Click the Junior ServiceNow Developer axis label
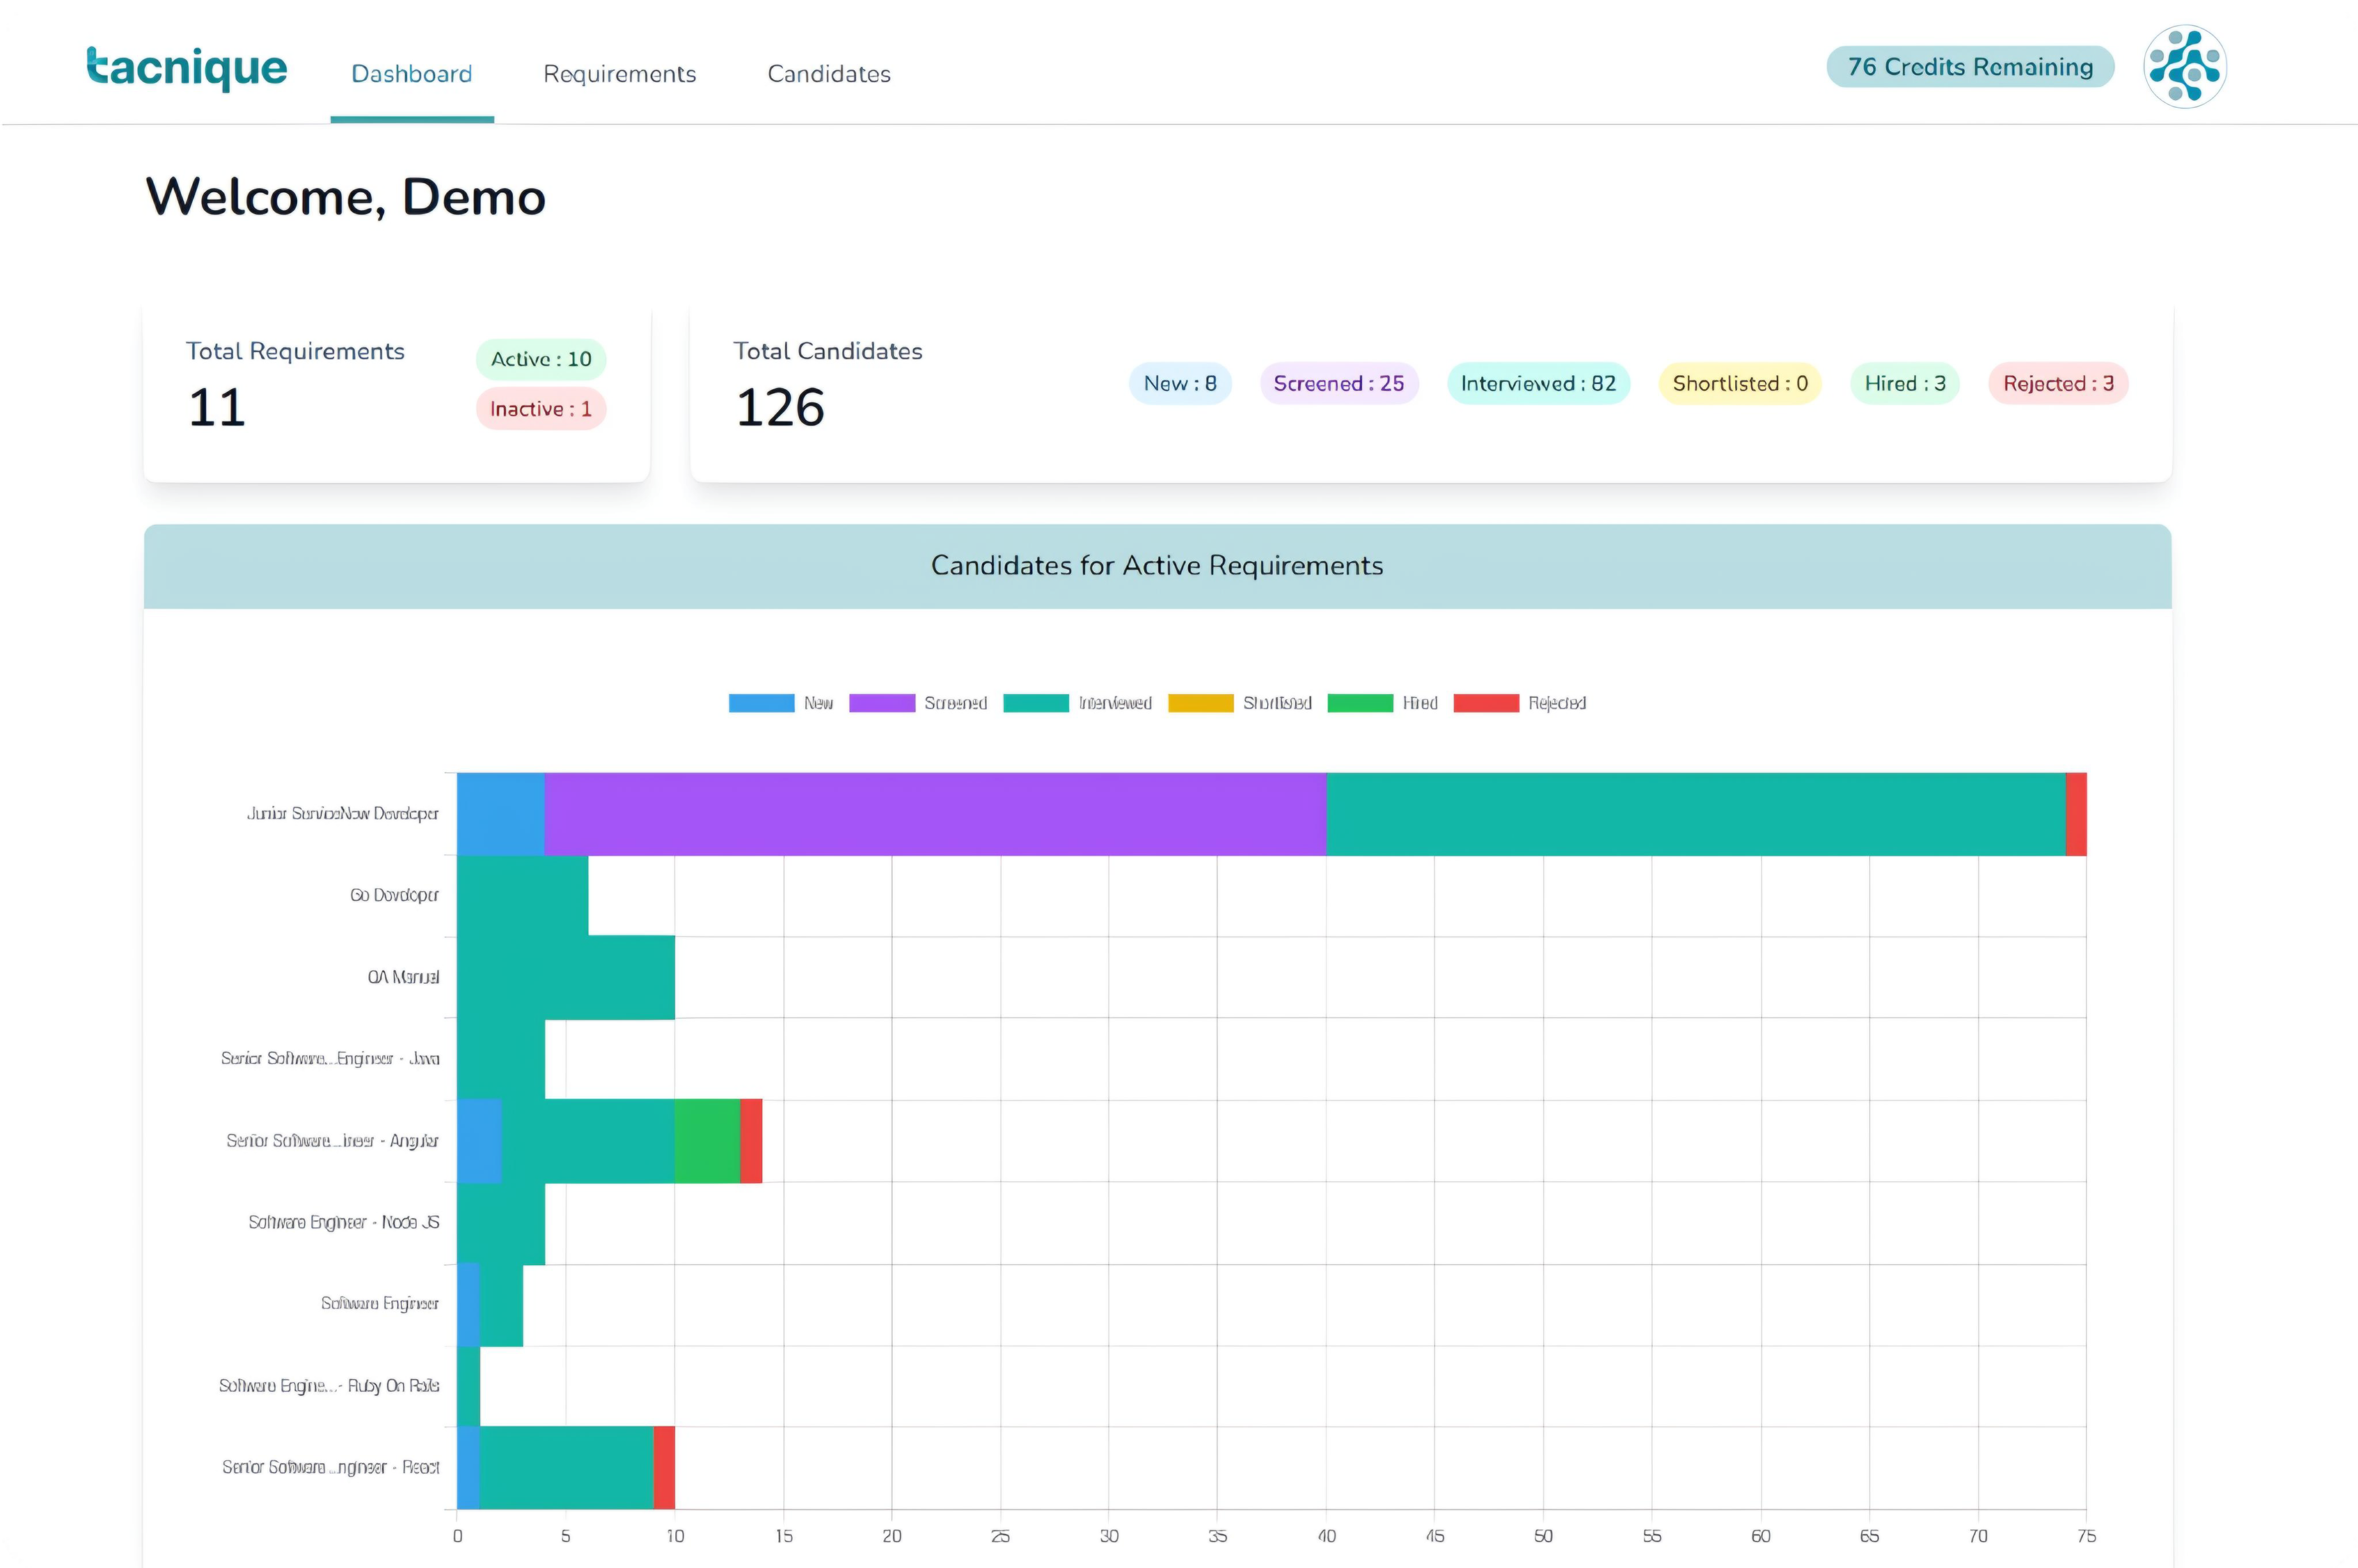The image size is (2358, 1568). coord(343,814)
